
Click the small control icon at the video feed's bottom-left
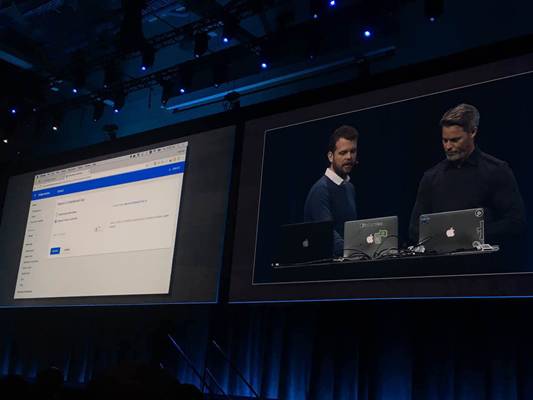pyautogui.click(x=275, y=264)
